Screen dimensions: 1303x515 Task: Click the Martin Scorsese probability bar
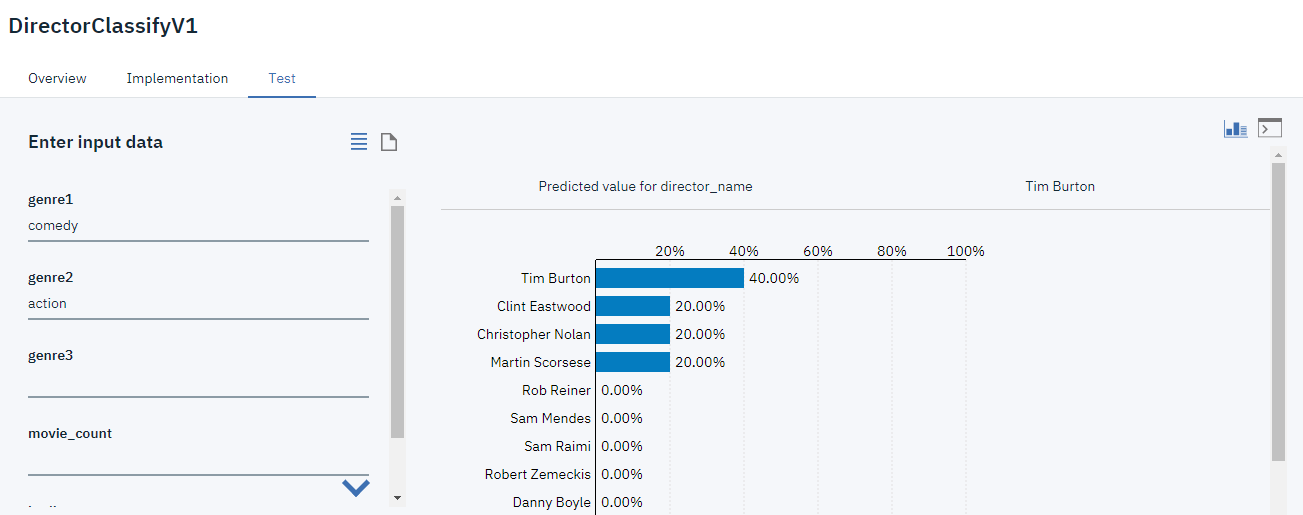[x=633, y=362]
